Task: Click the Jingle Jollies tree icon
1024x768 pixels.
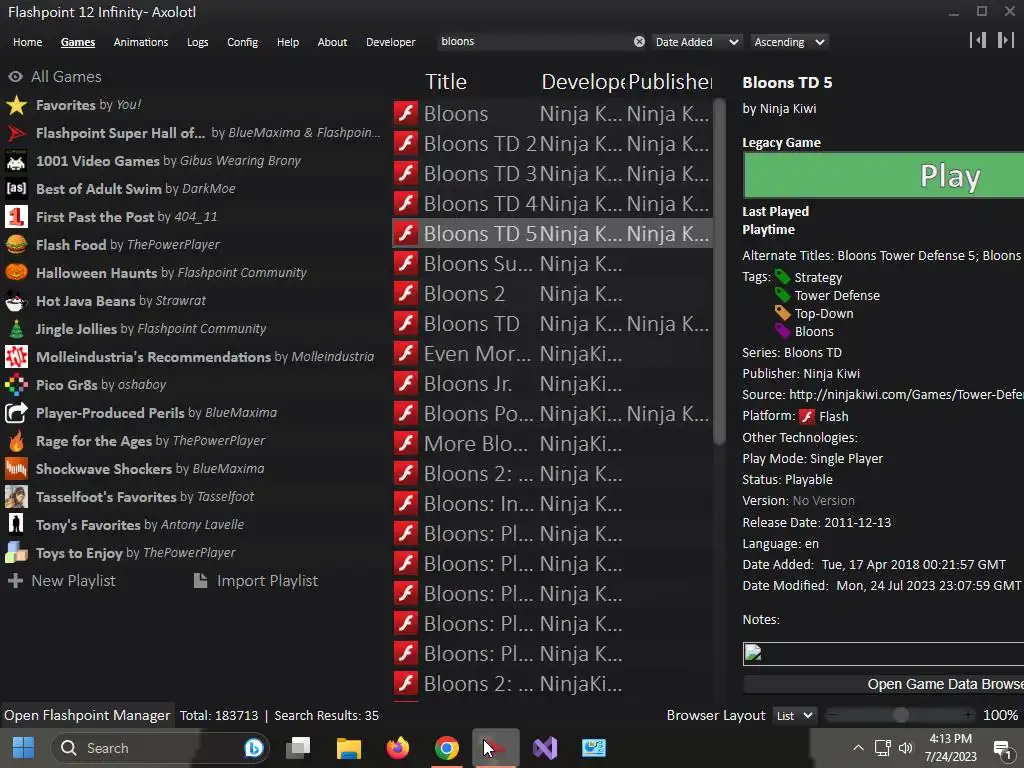Action: point(16,329)
